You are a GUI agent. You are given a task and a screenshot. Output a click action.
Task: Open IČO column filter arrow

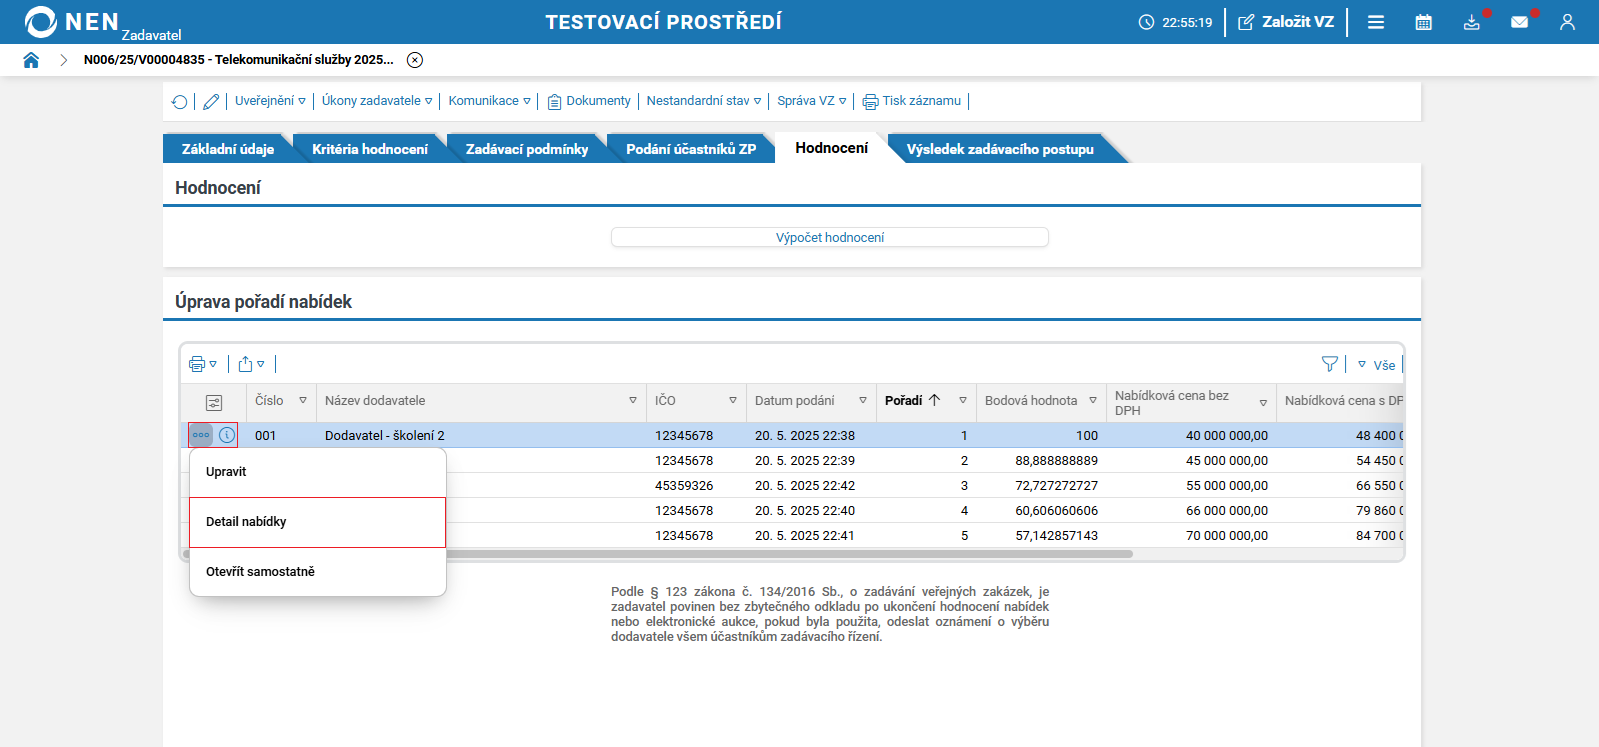pos(733,400)
